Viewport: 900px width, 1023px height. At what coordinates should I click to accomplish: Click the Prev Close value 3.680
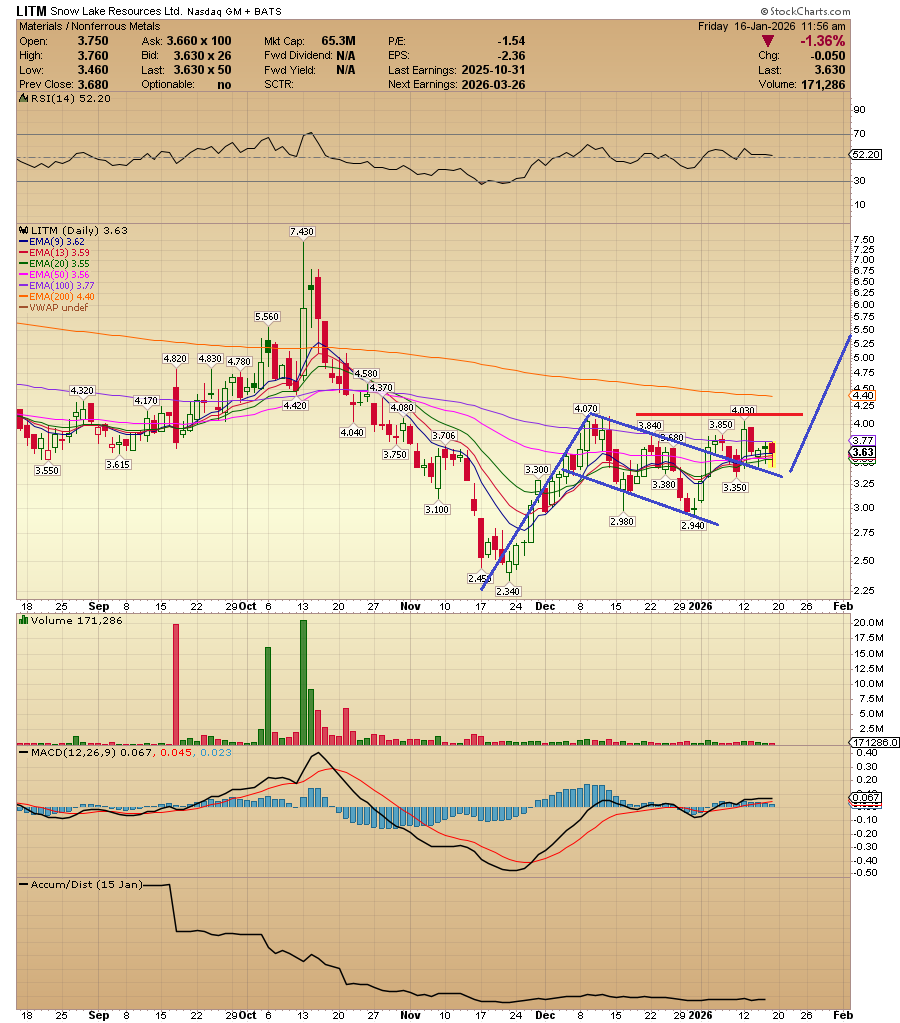coord(93,85)
